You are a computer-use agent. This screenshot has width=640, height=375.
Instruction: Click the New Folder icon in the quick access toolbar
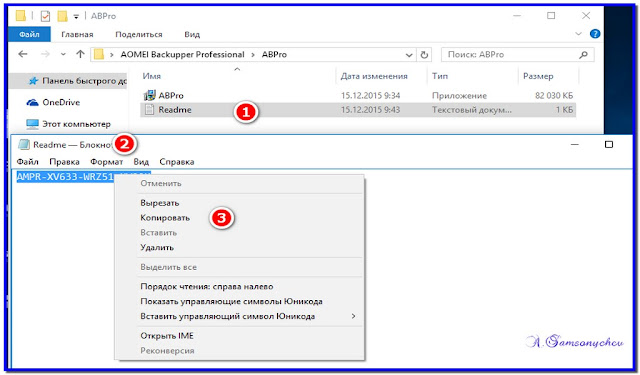(62, 16)
